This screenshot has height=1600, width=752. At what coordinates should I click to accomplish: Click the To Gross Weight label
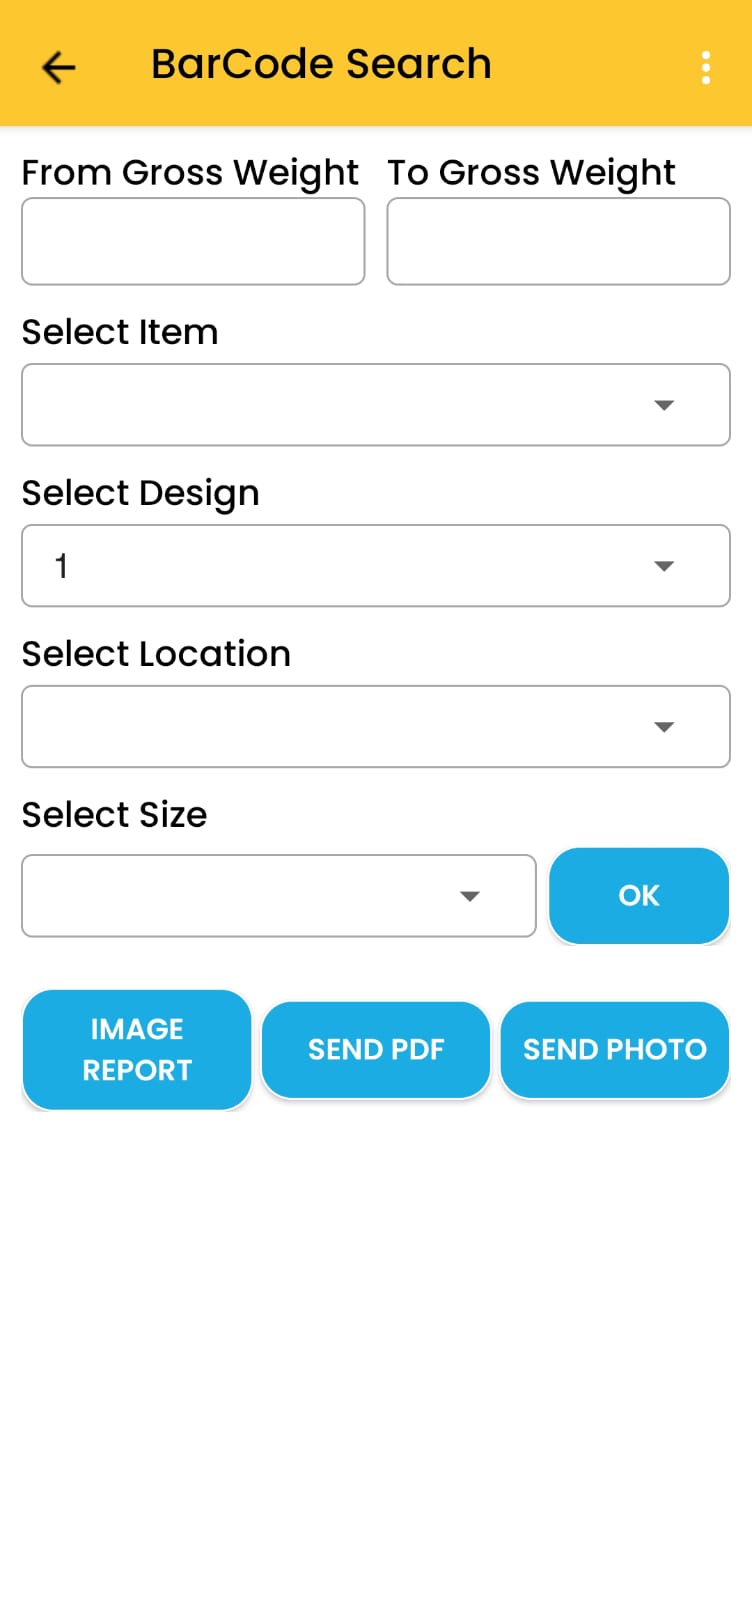[531, 173]
